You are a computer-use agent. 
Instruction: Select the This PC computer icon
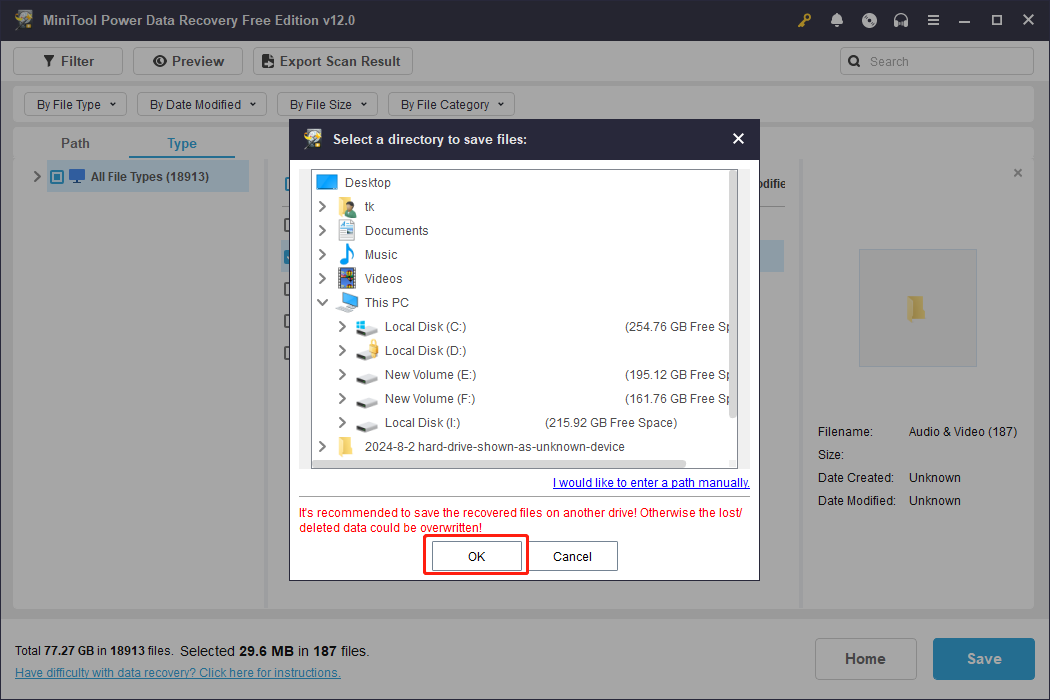(x=347, y=302)
